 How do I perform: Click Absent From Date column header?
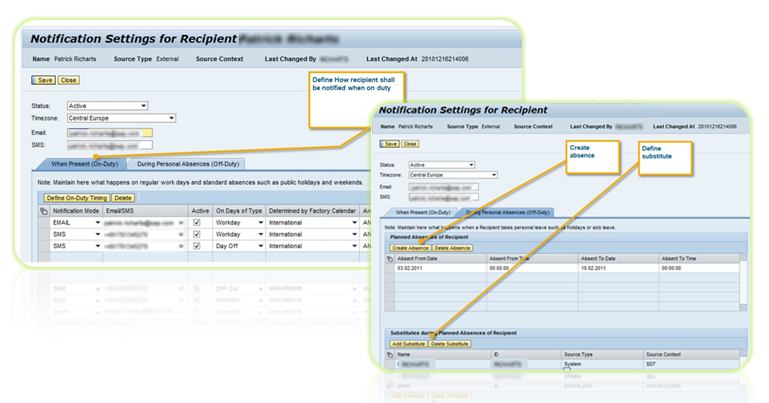440,258
